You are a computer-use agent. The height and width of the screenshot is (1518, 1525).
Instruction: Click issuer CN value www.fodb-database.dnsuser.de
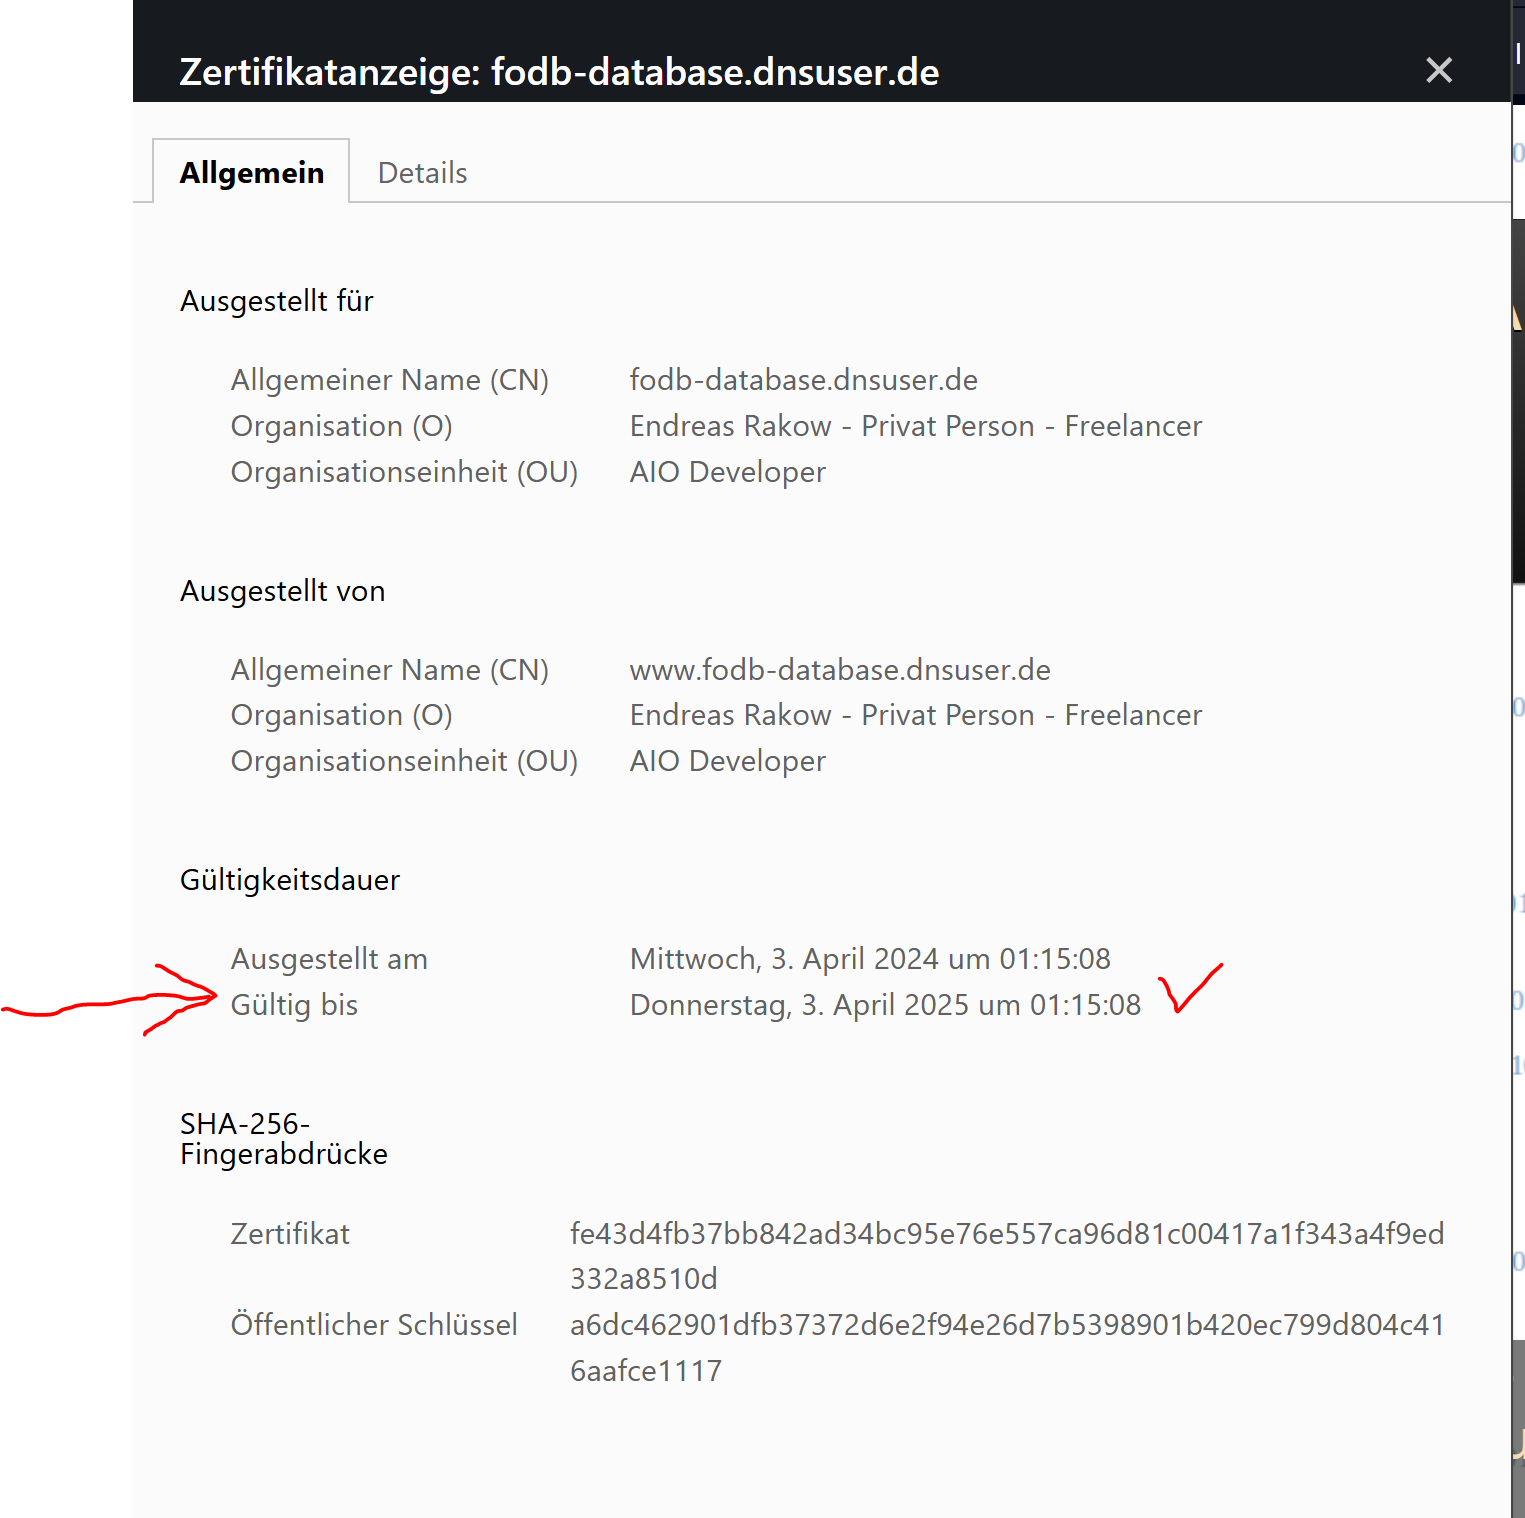click(839, 670)
